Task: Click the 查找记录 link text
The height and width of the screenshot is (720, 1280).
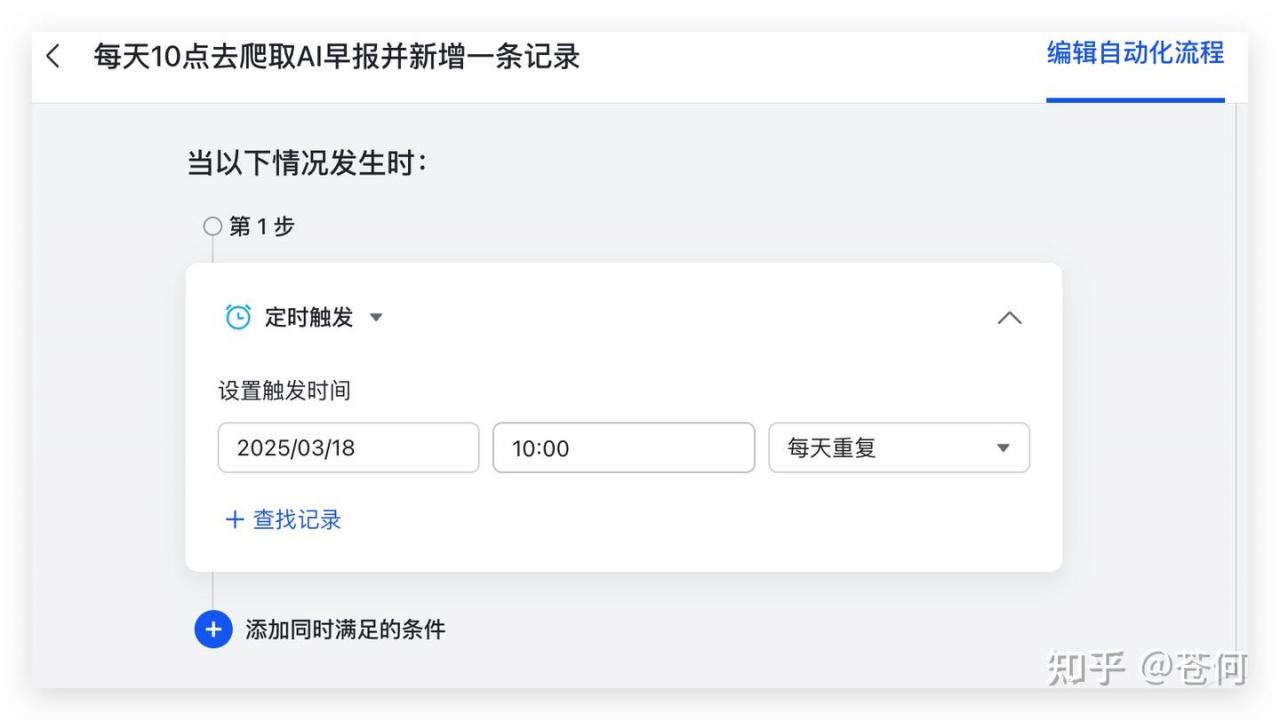Action: click(x=297, y=519)
